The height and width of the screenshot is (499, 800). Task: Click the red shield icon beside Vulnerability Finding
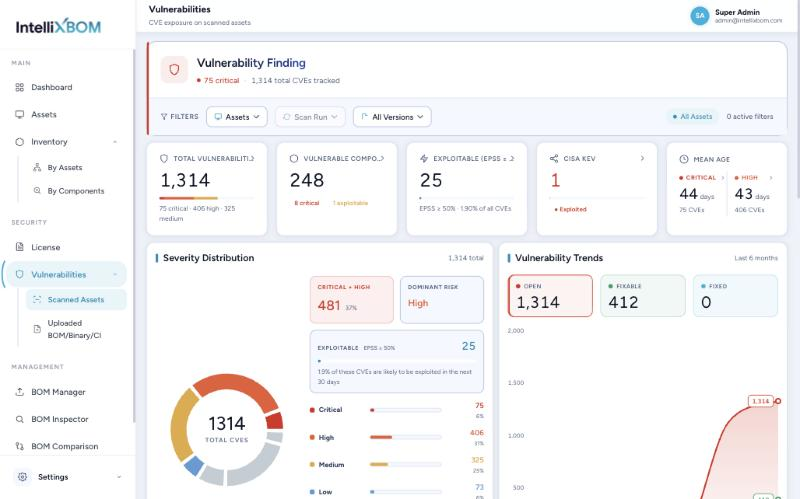[x=174, y=69]
